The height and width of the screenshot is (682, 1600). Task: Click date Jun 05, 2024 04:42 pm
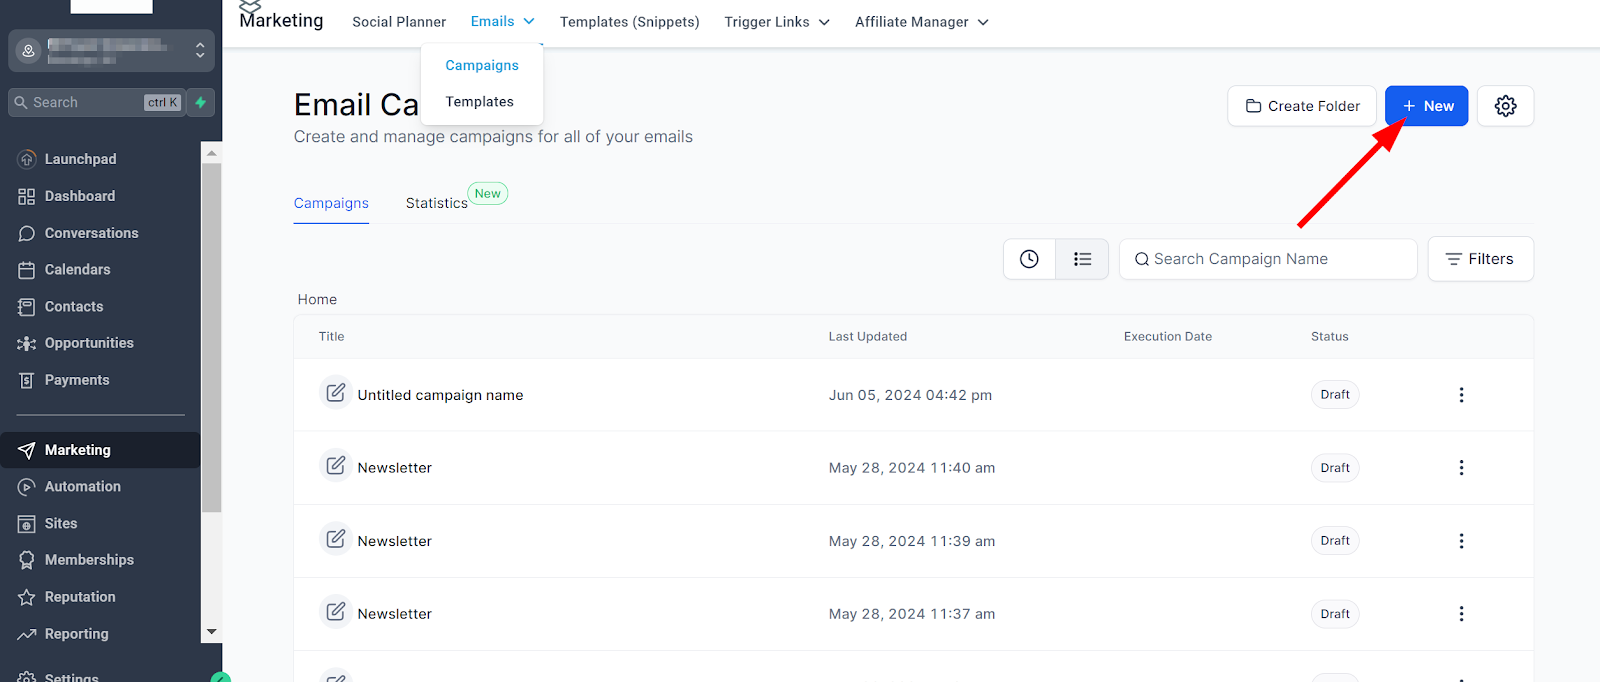point(910,395)
